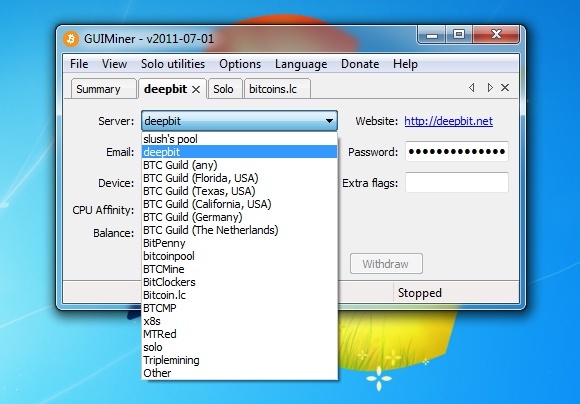Viewport: 580px width, 404px height.
Task: Click into the Extra flags field
Action: point(457,182)
